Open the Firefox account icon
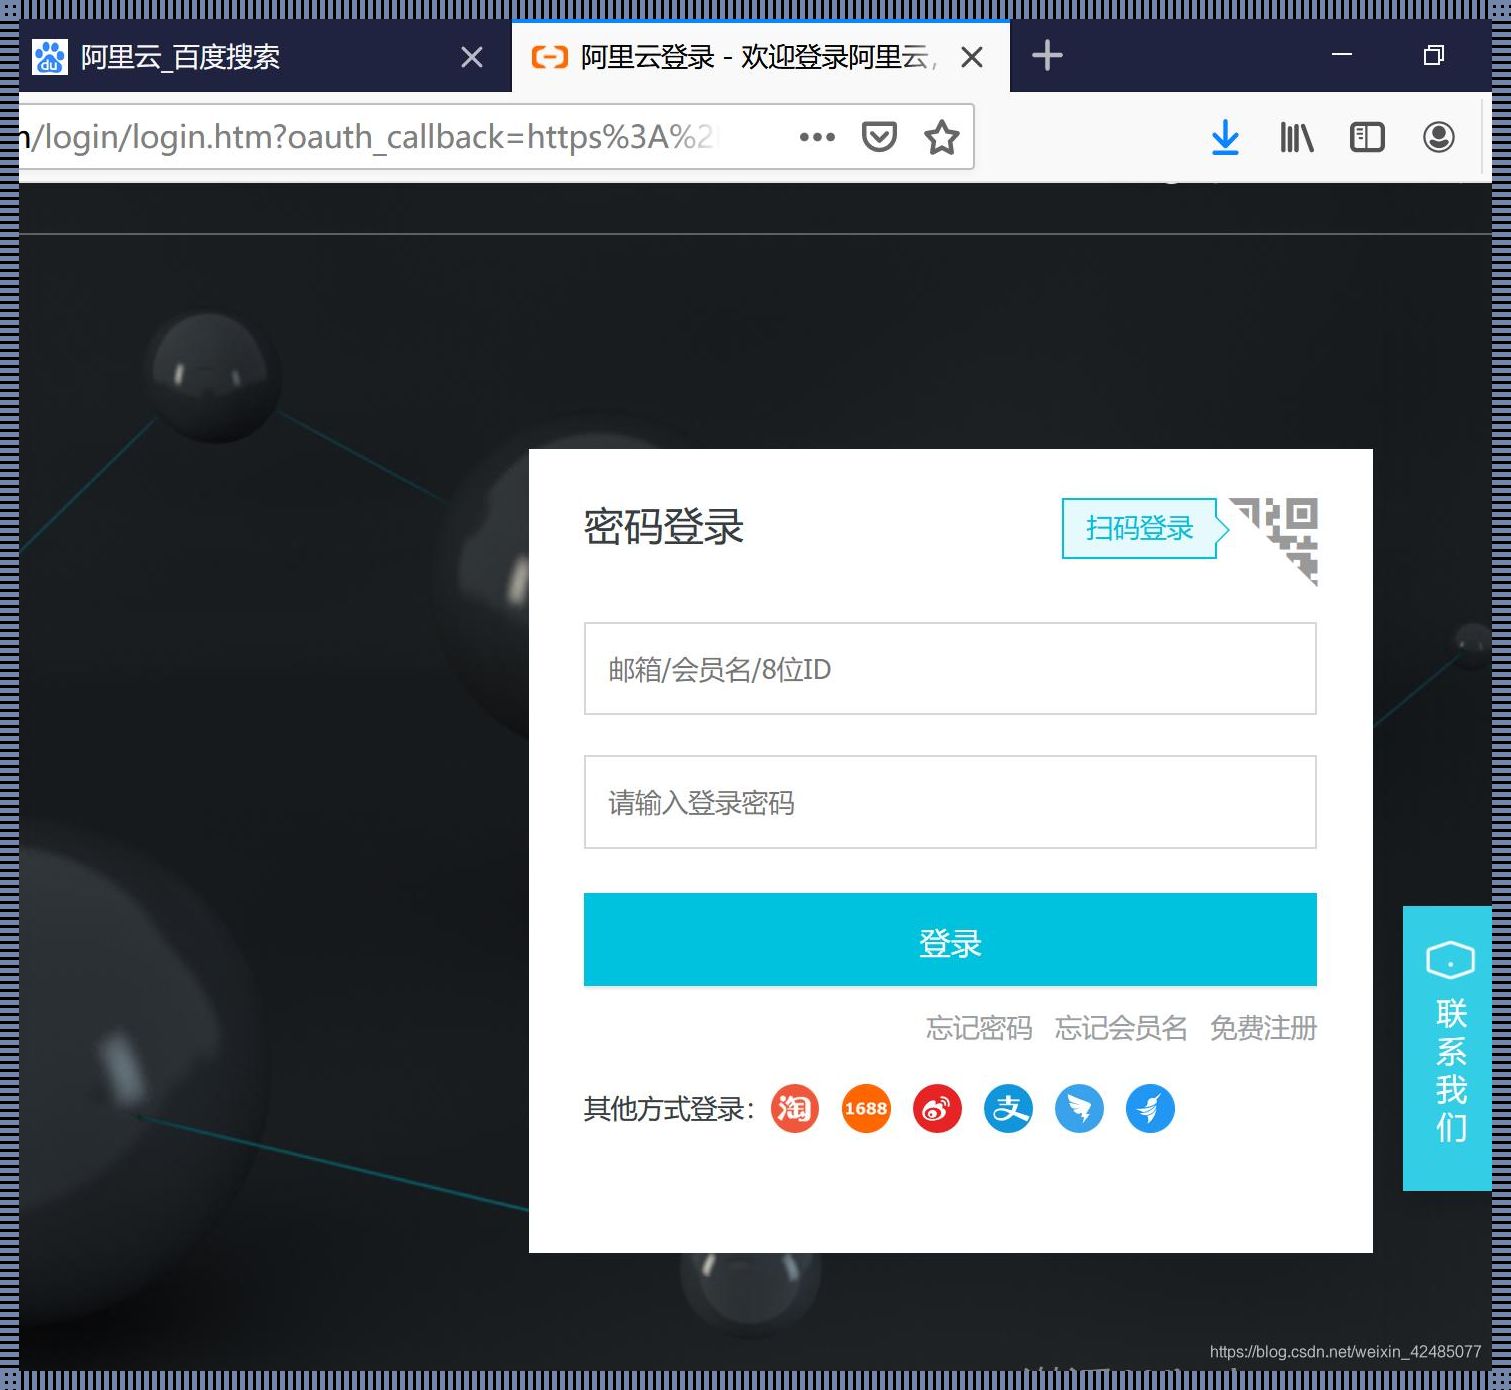Viewport: 1511px width, 1390px height. tap(1439, 137)
